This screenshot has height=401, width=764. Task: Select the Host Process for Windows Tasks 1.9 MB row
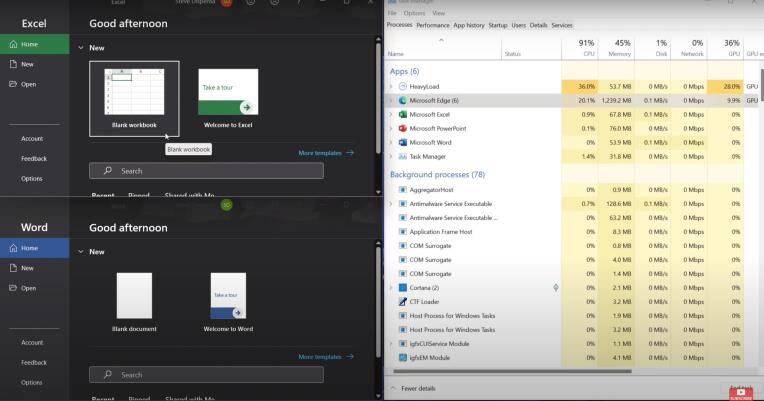(565, 316)
